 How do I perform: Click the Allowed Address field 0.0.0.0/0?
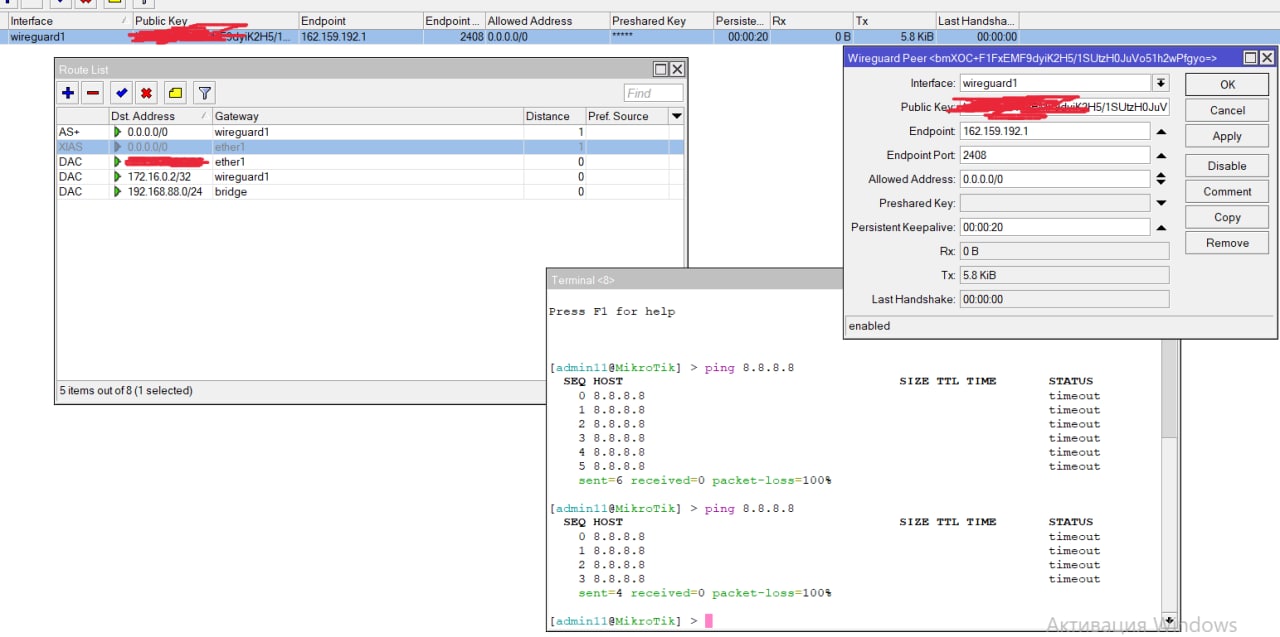(1054, 179)
